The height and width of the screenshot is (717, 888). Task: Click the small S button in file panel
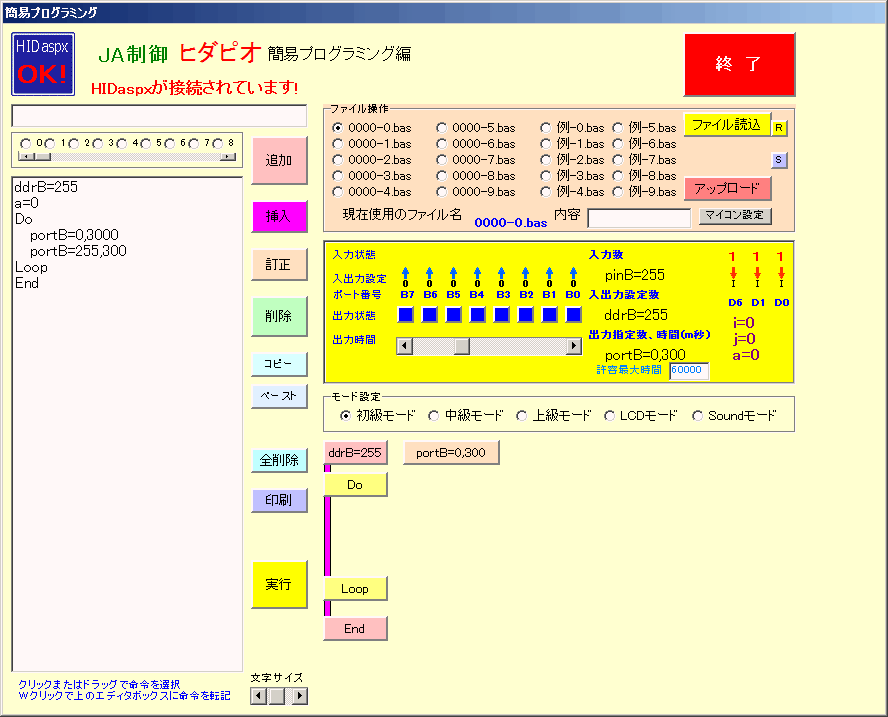(778, 159)
